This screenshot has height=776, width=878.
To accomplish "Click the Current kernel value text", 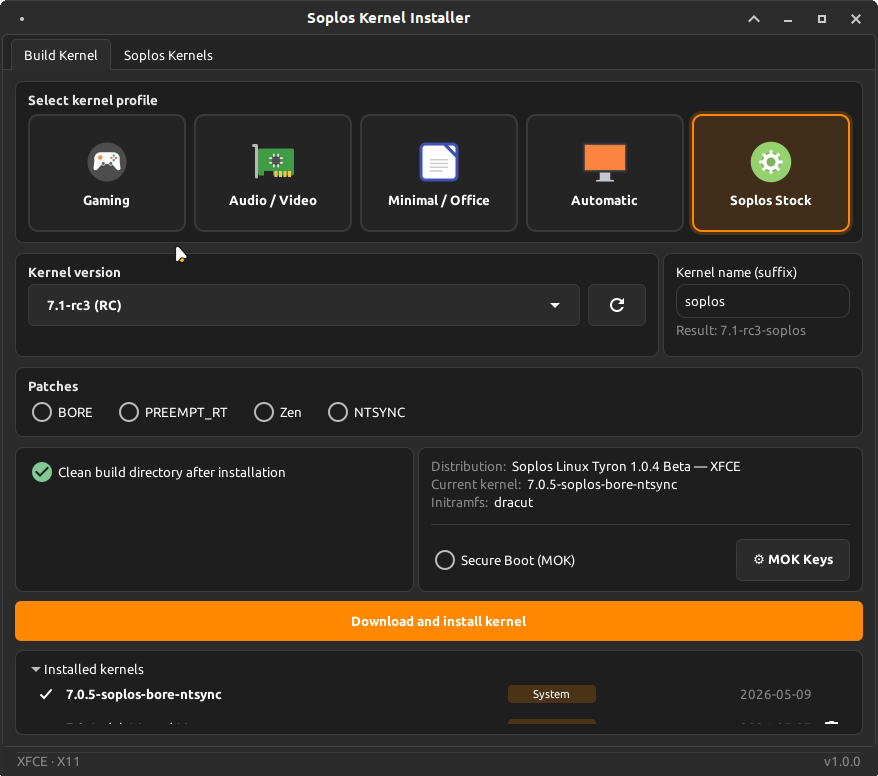I will point(602,484).
